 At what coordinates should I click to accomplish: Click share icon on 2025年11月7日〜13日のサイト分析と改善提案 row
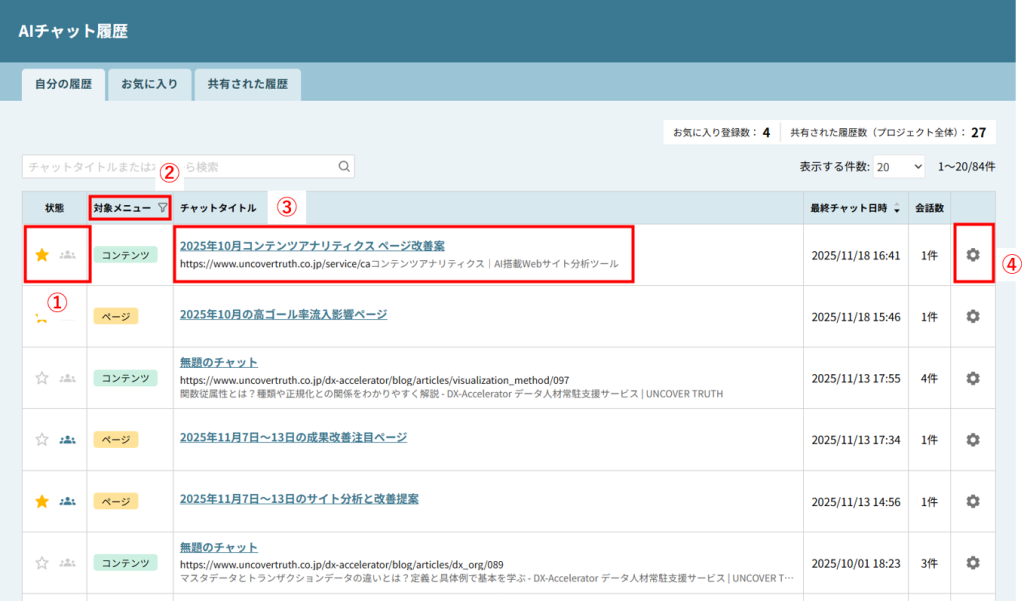(68, 501)
